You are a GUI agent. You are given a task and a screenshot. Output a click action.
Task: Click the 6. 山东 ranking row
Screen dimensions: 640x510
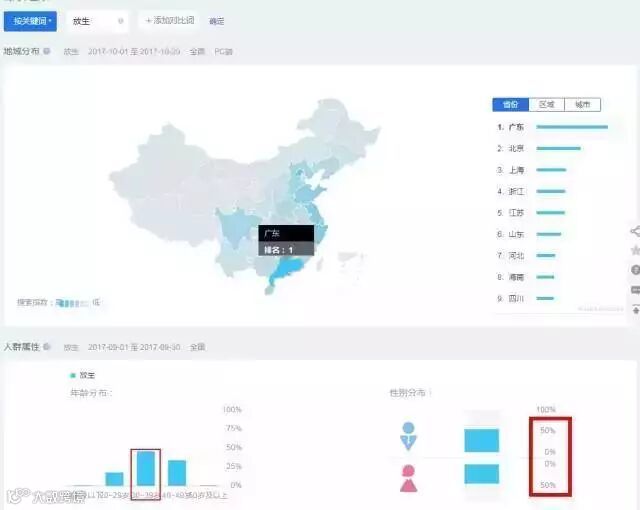click(x=553, y=234)
